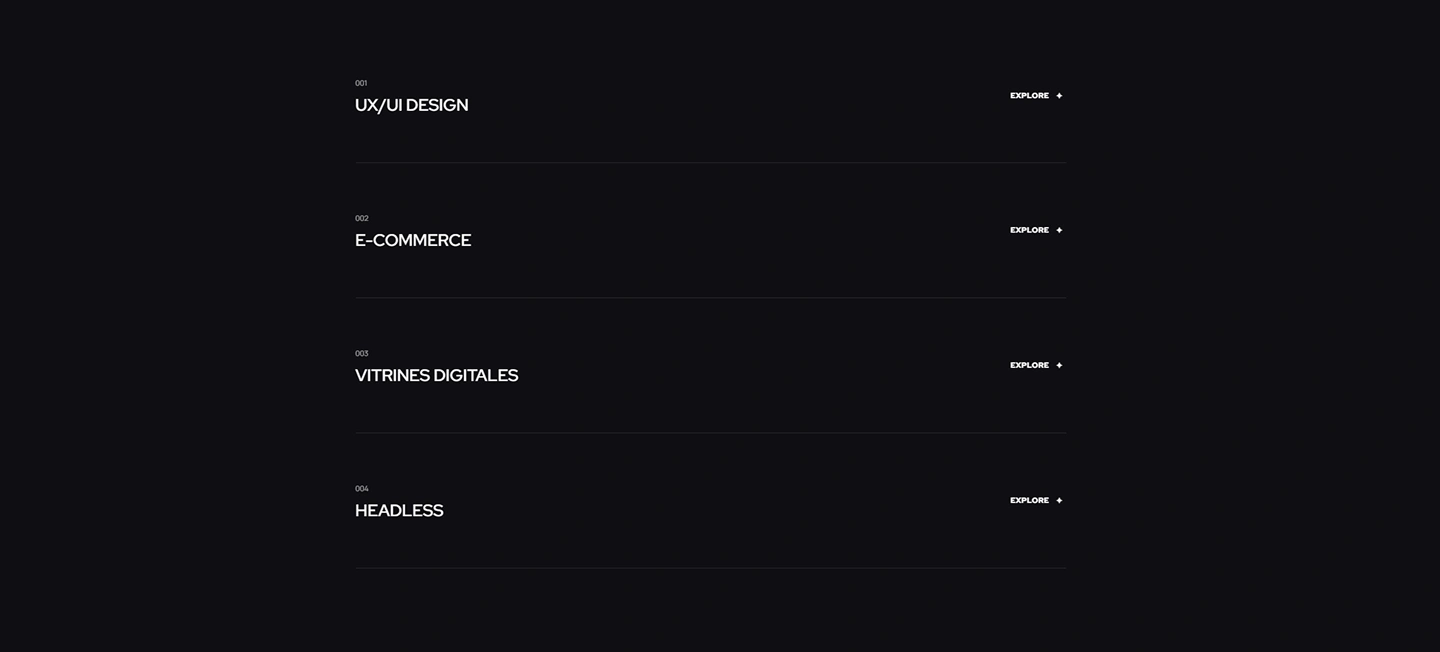
Task: Click the divider beneath Vitrines Digitales
Action: click(x=710, y=432)
